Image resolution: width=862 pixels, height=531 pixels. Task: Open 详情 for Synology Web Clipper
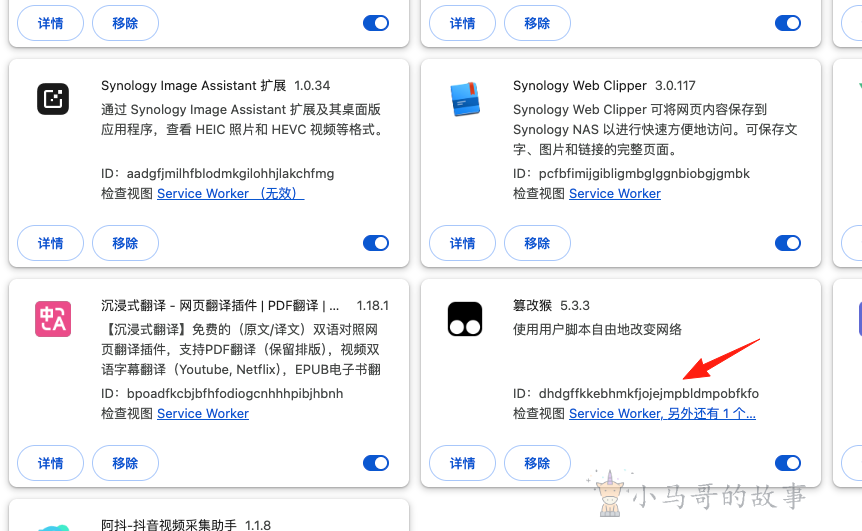(462, 243)
